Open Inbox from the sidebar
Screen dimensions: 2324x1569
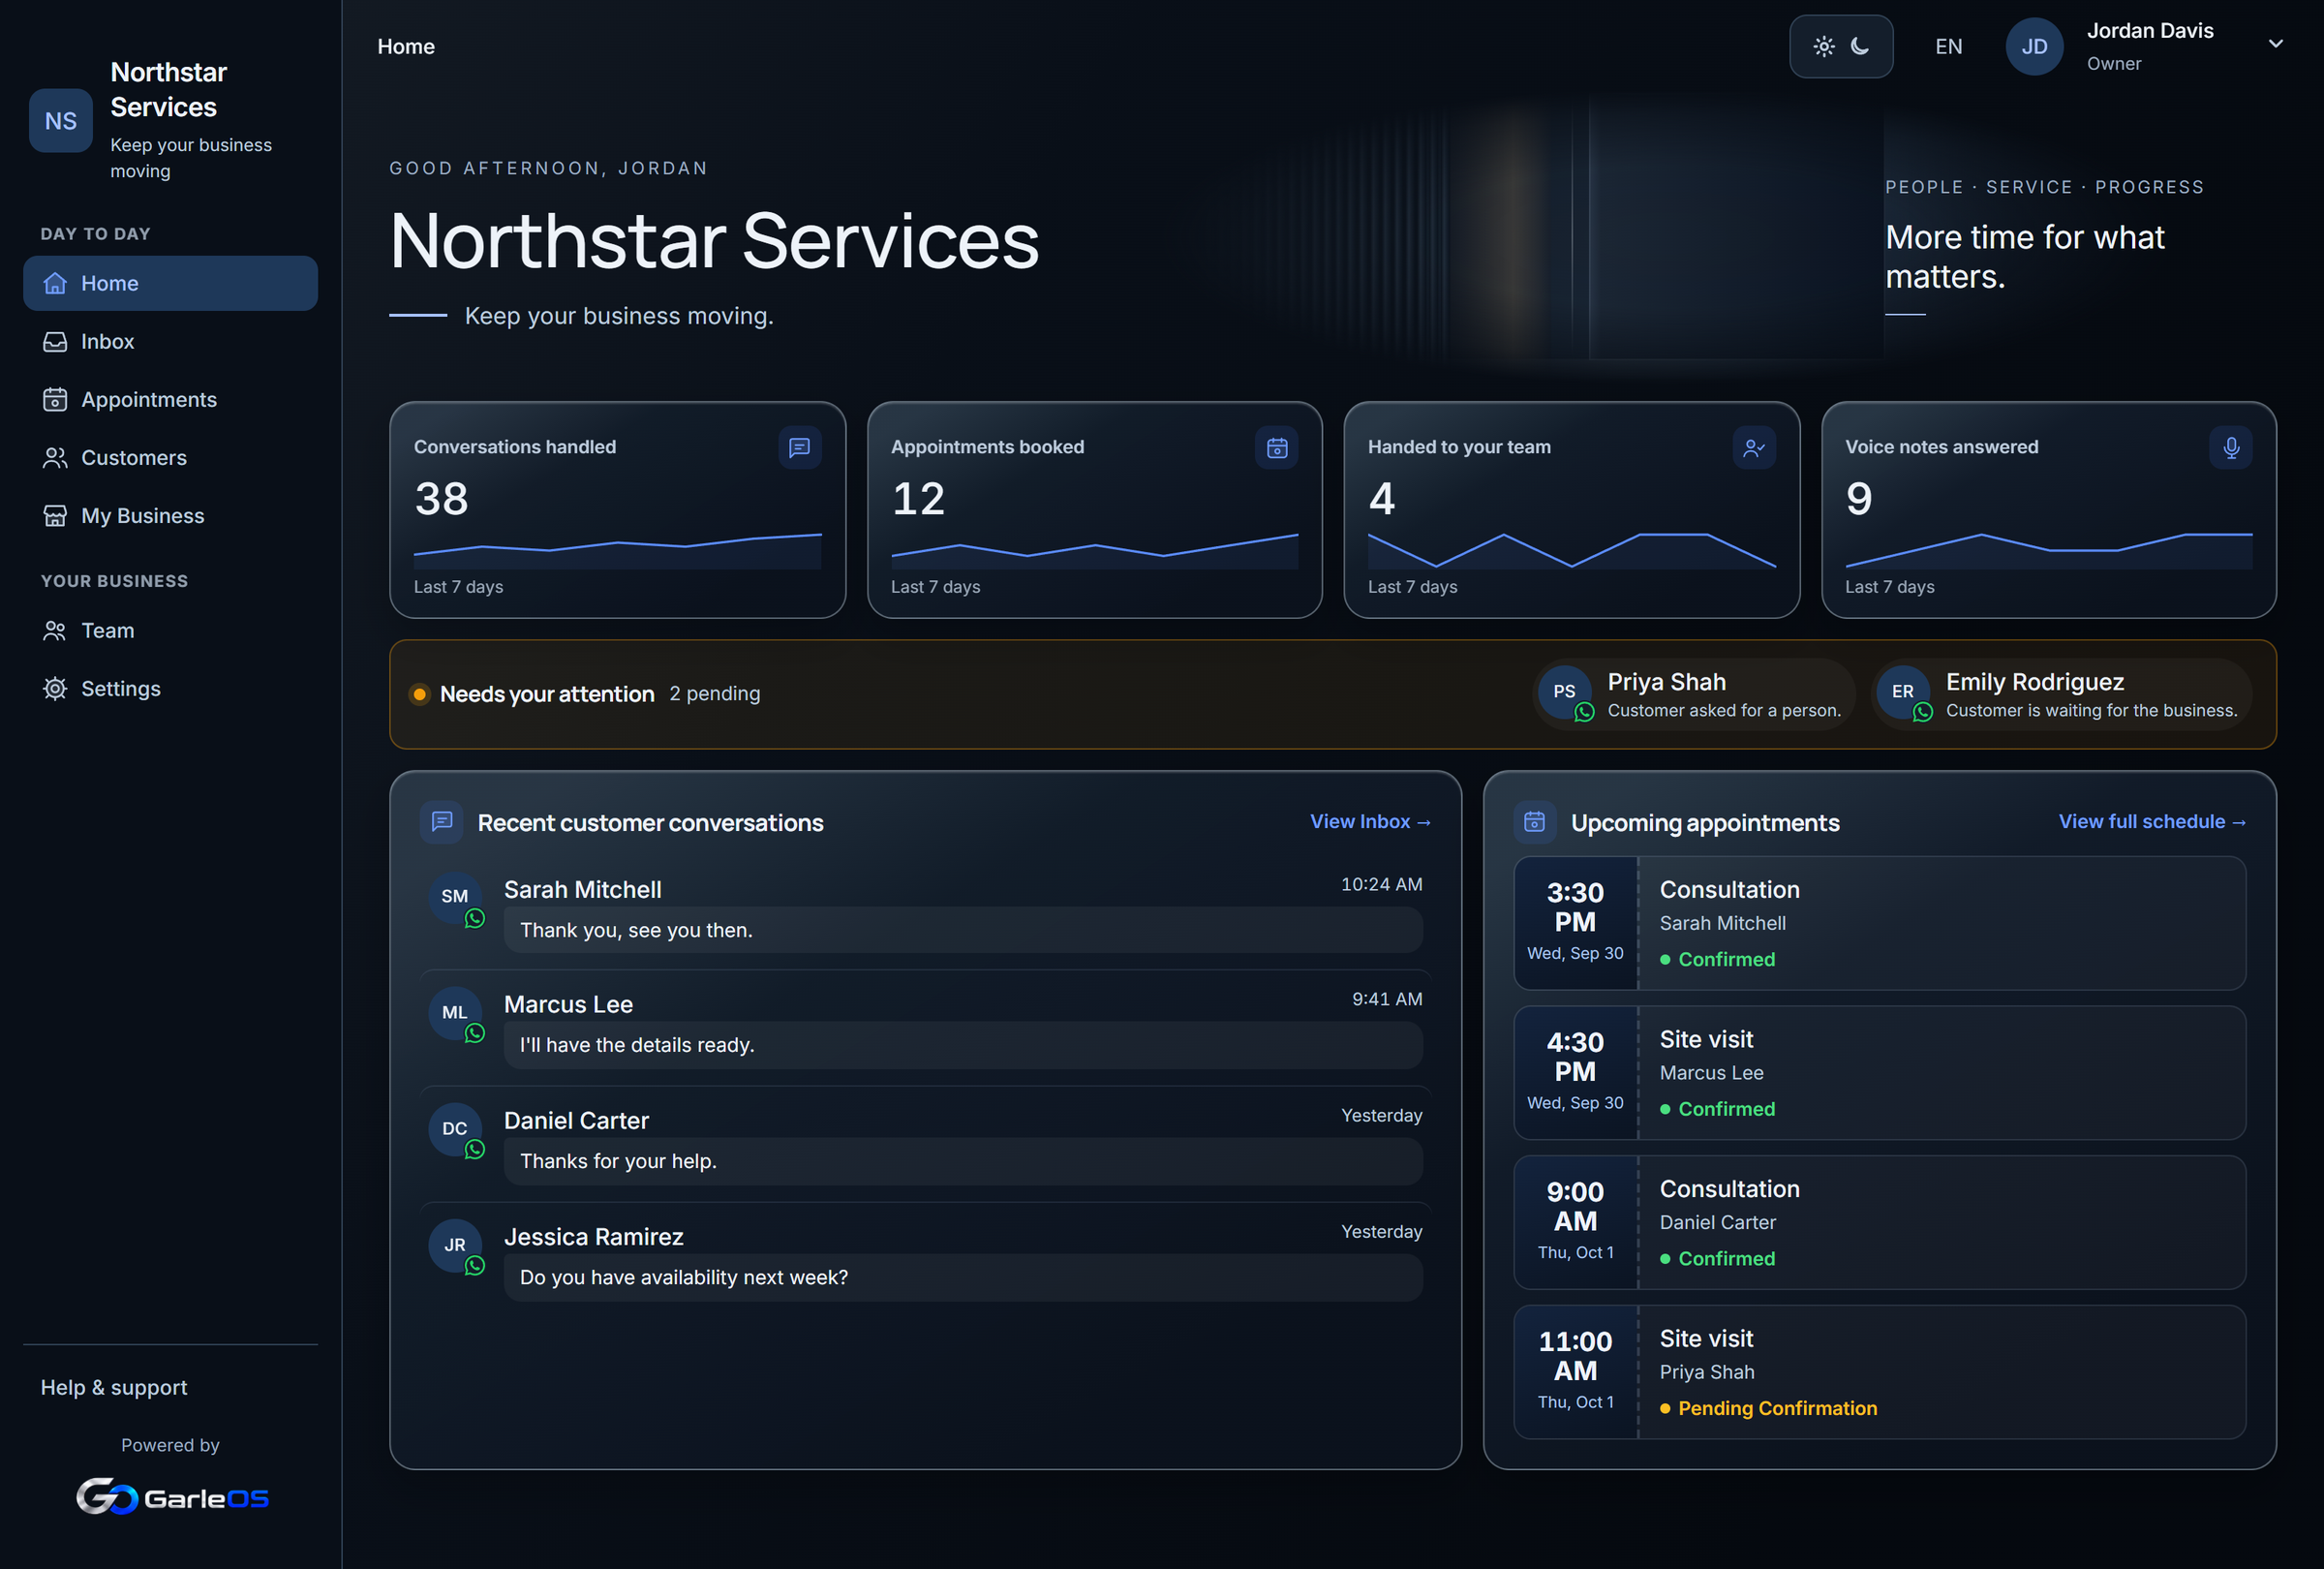point(170,341)
